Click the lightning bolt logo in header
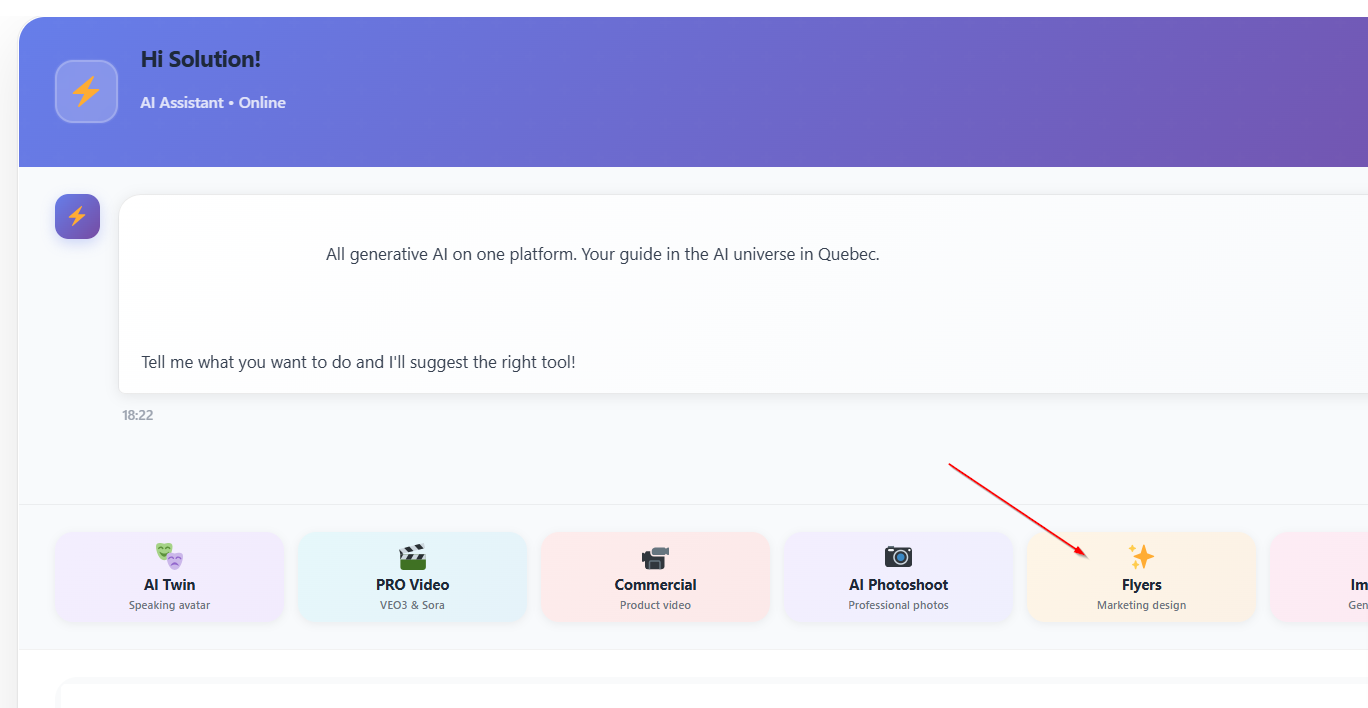The image size is (1368, 708). pos(86,91)
